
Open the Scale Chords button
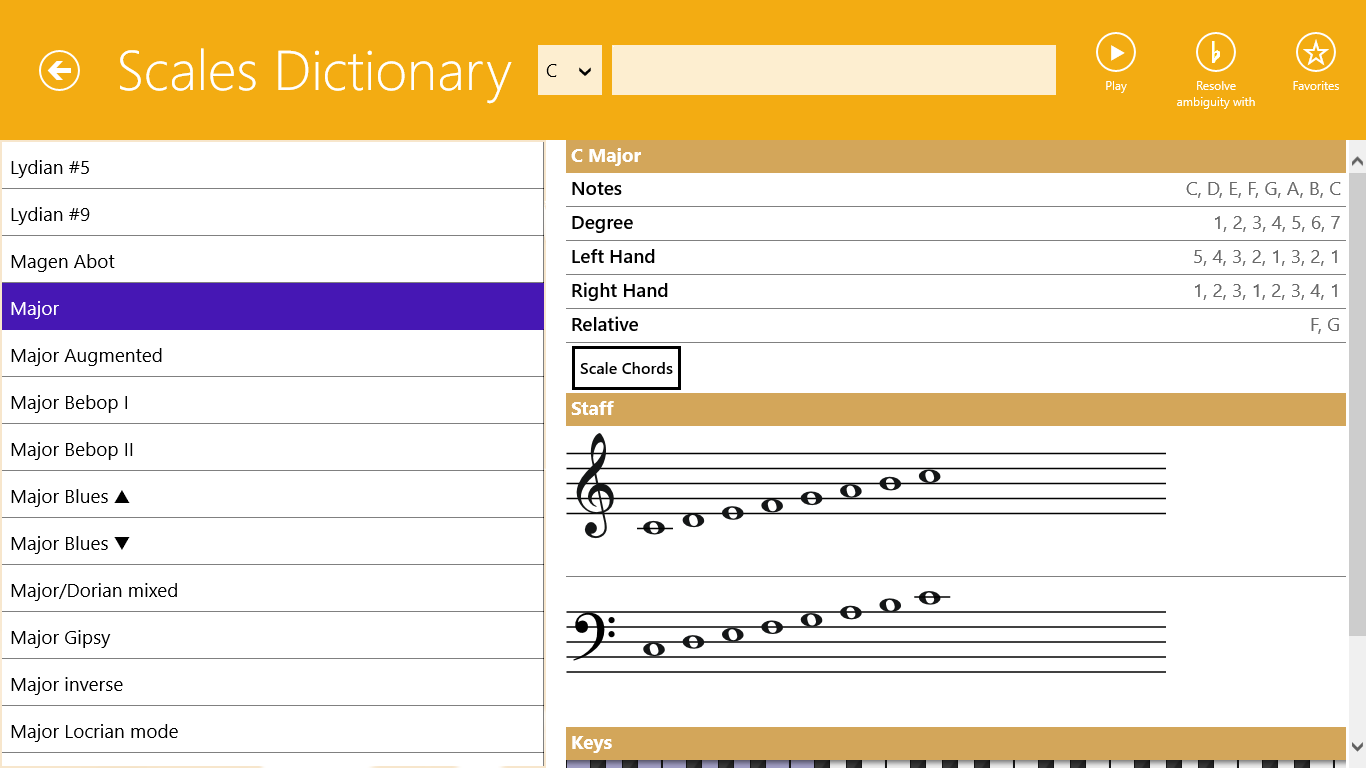point(626,368)
